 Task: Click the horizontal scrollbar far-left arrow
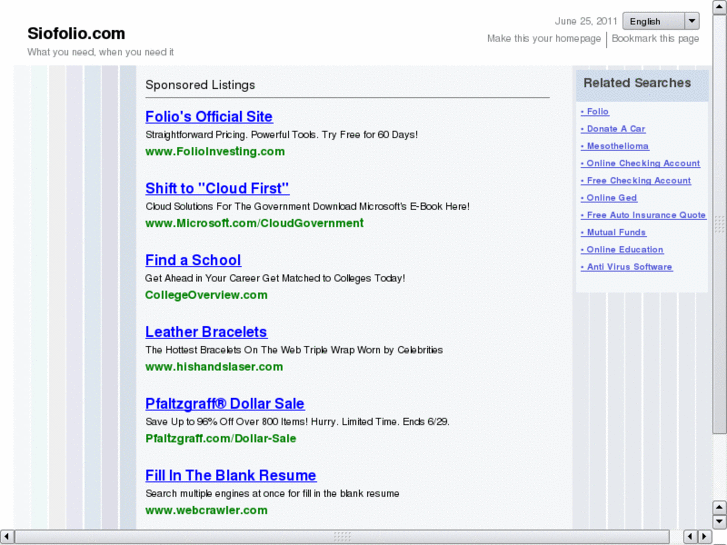point(7,537)
